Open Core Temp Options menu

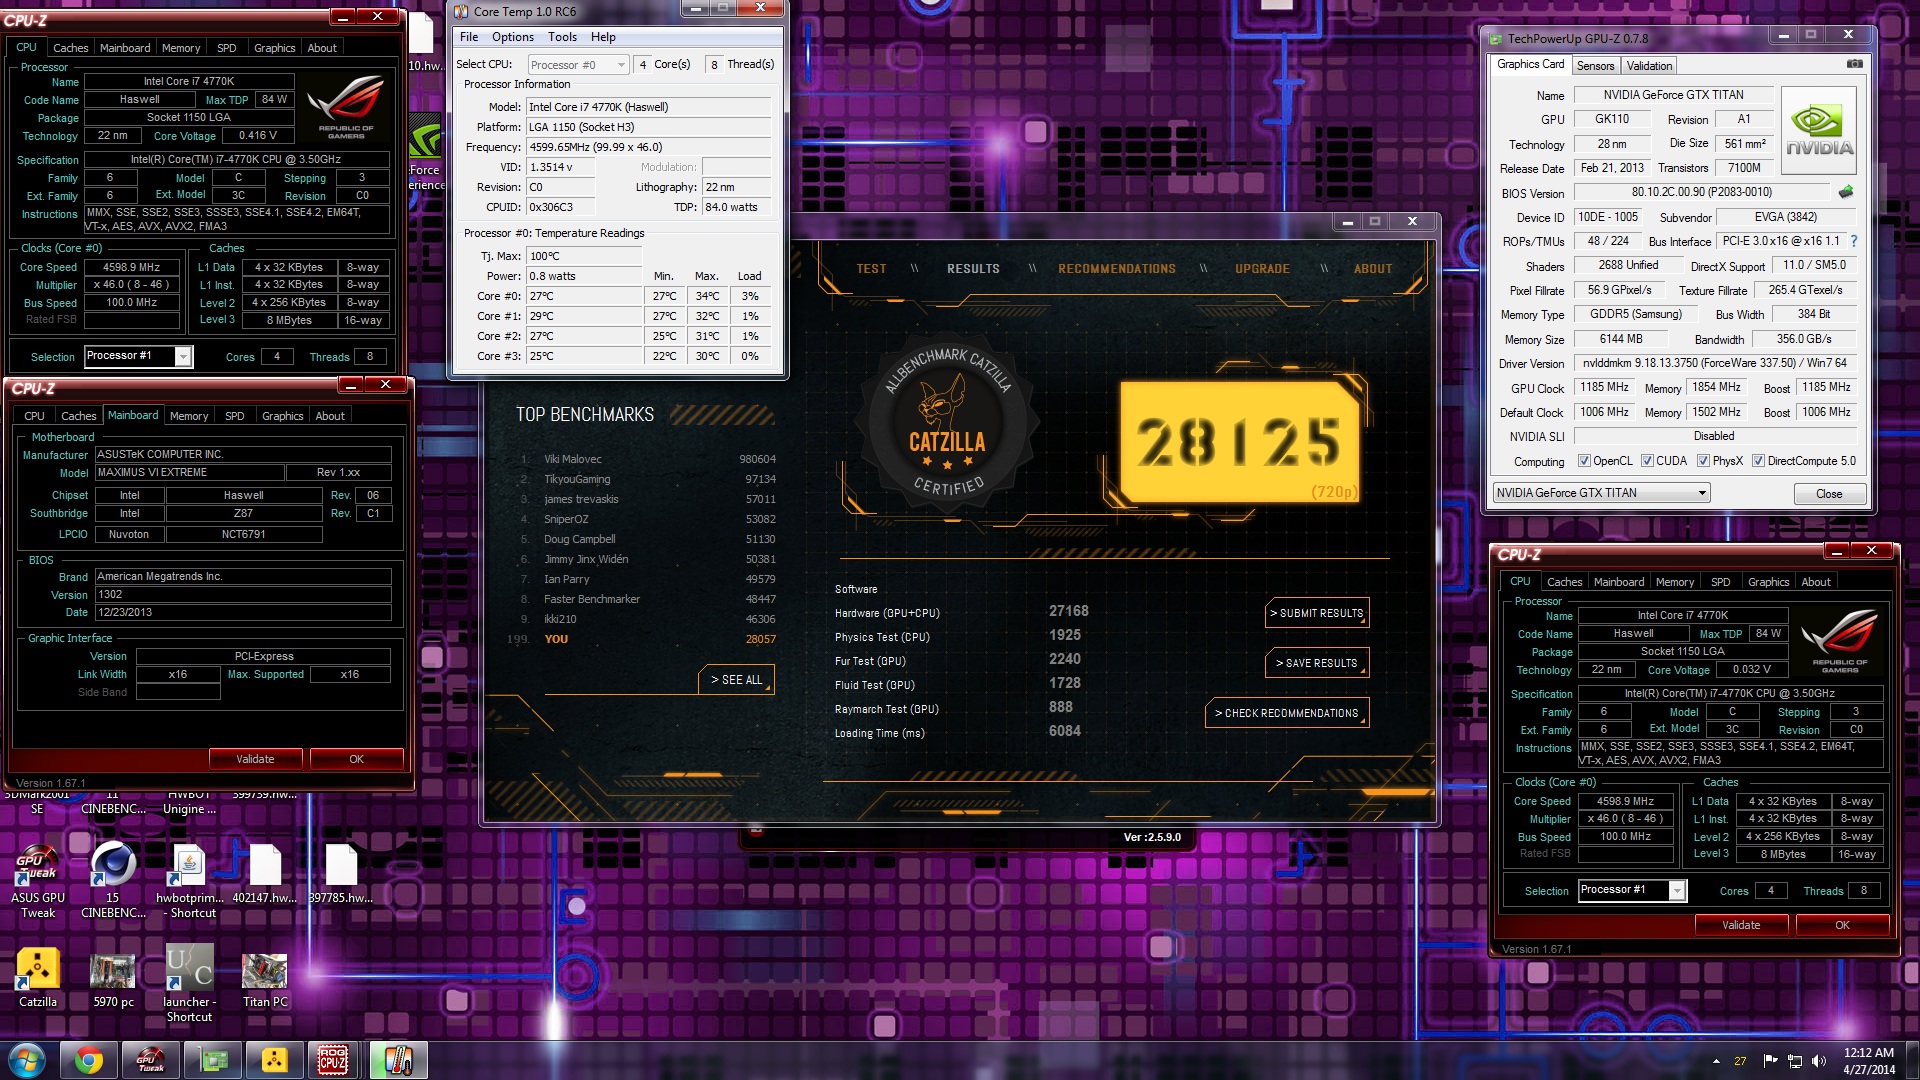513,37
